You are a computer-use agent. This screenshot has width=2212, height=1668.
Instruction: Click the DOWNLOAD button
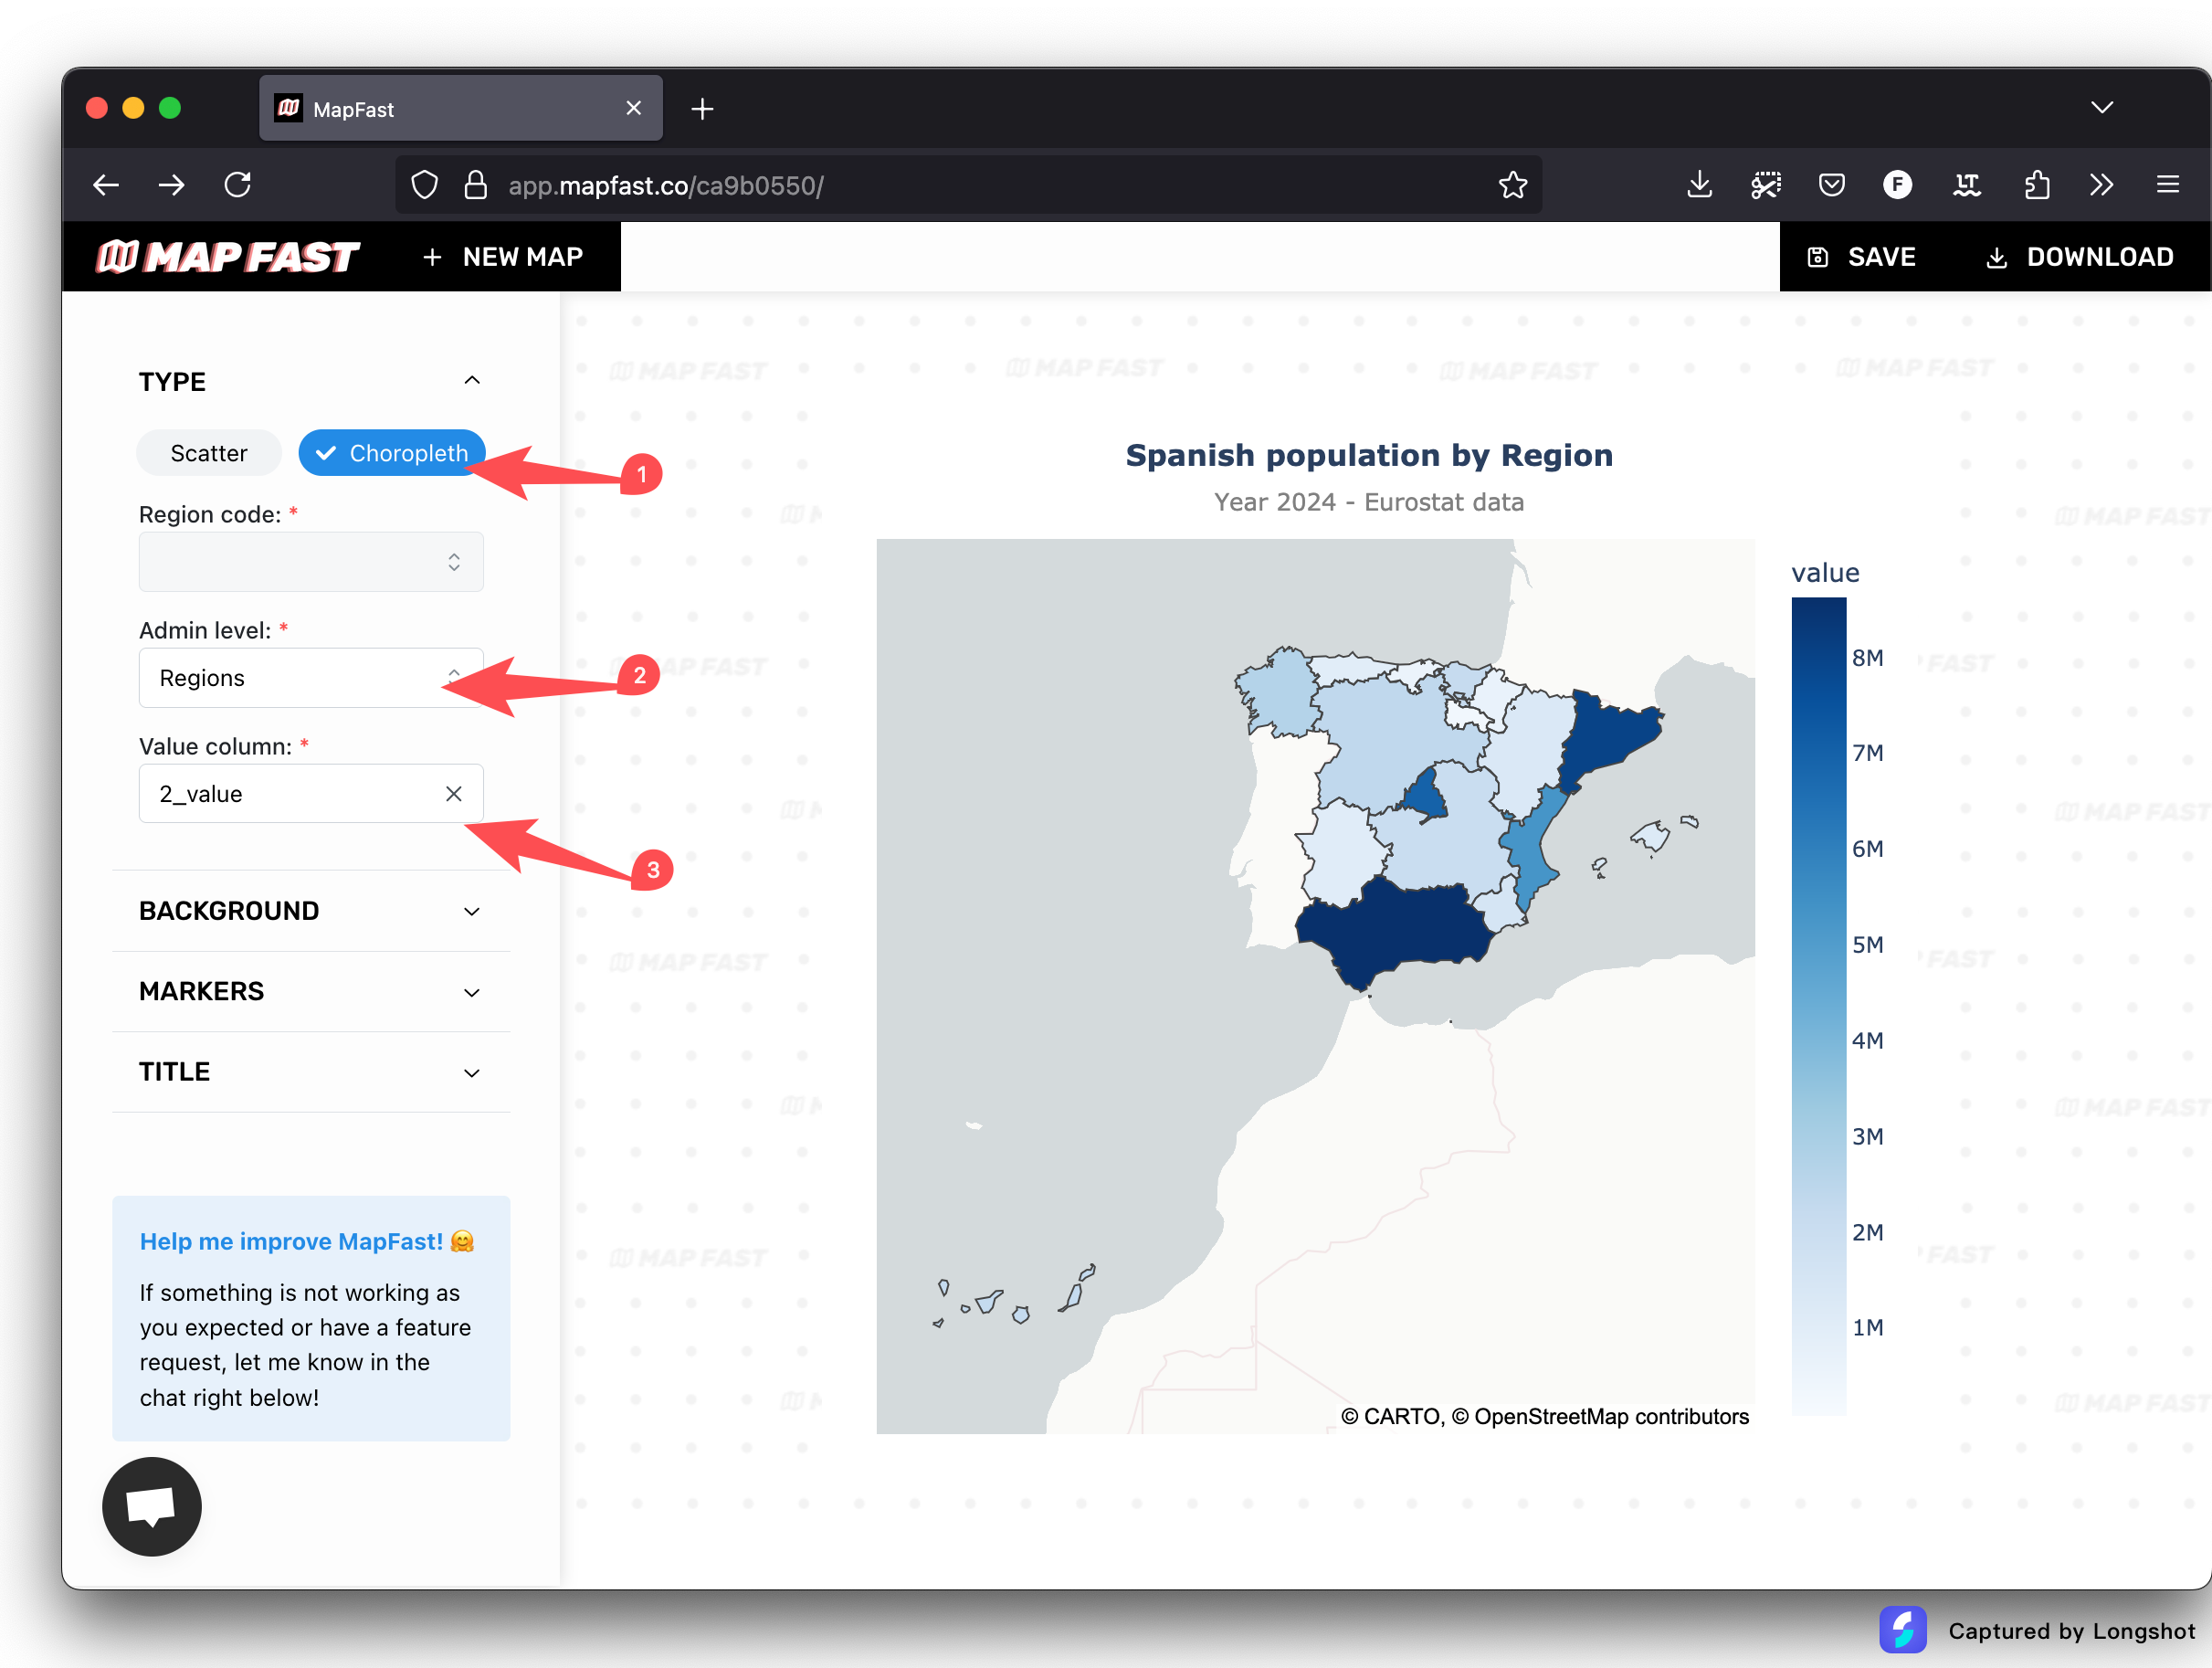(2079, 257)
